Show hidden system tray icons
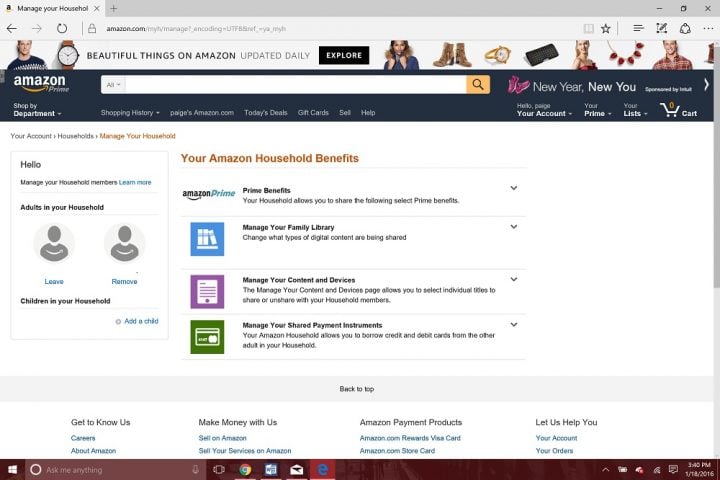The width and height of the screenshot is (720, 480). point(606,469)
